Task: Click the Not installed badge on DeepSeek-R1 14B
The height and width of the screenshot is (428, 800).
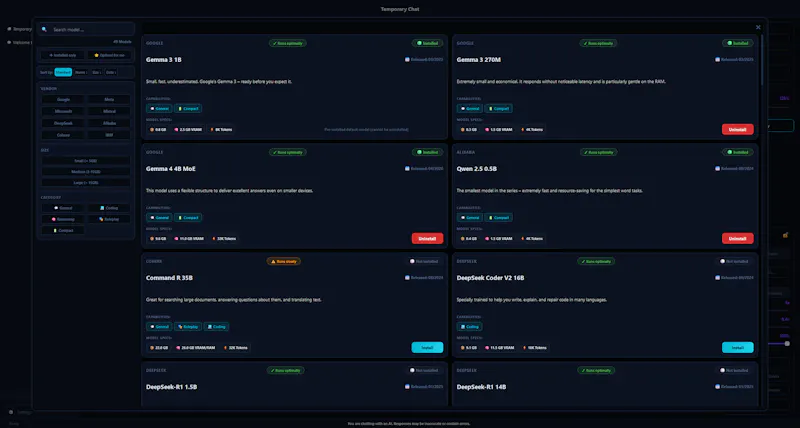Action: tap(734, 370)
